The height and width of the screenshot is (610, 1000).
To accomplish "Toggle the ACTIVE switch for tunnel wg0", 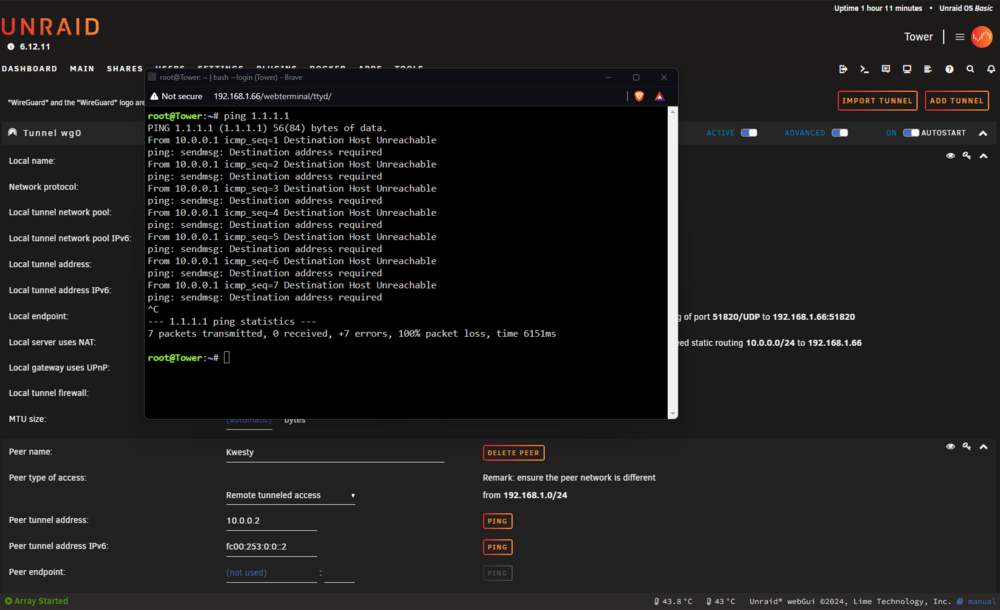I will click(x=749, y=133).
